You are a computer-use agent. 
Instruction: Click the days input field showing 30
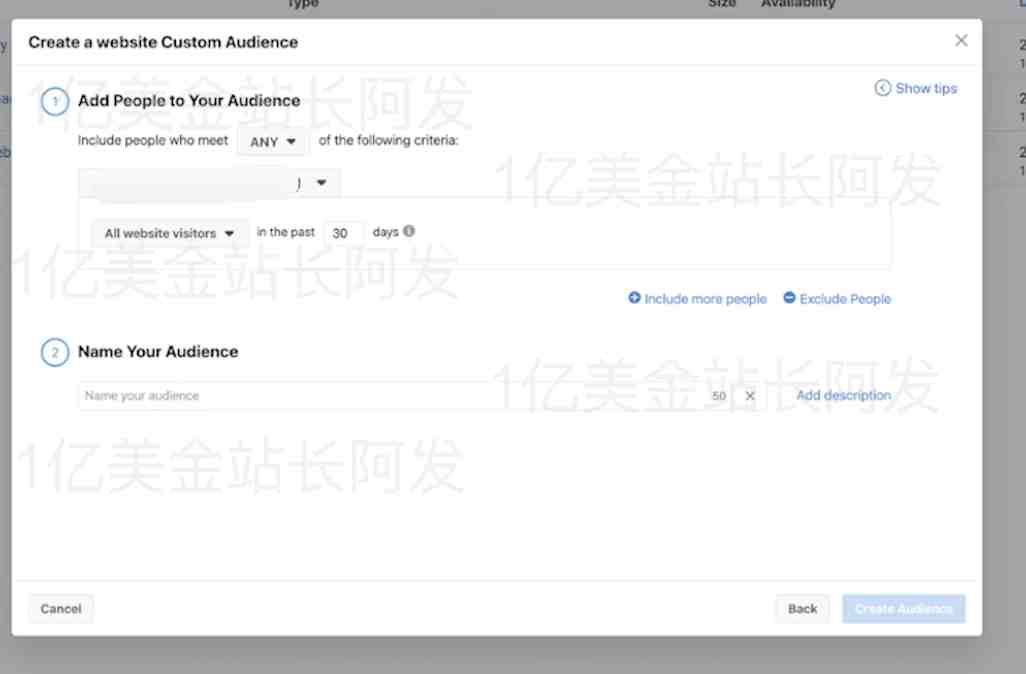[343, 233]
